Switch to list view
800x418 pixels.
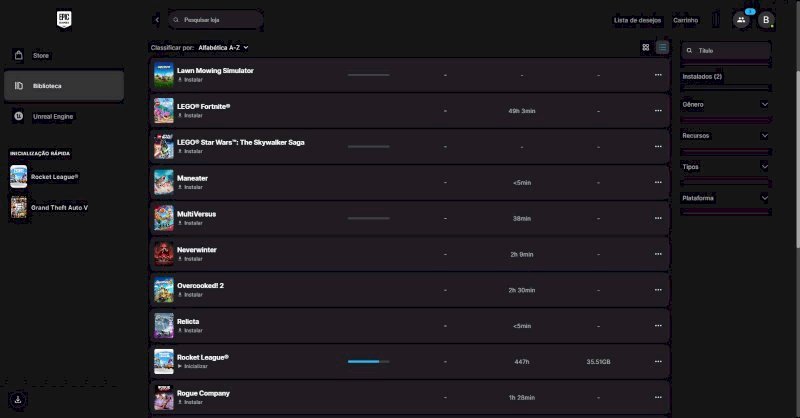[662, 47]
